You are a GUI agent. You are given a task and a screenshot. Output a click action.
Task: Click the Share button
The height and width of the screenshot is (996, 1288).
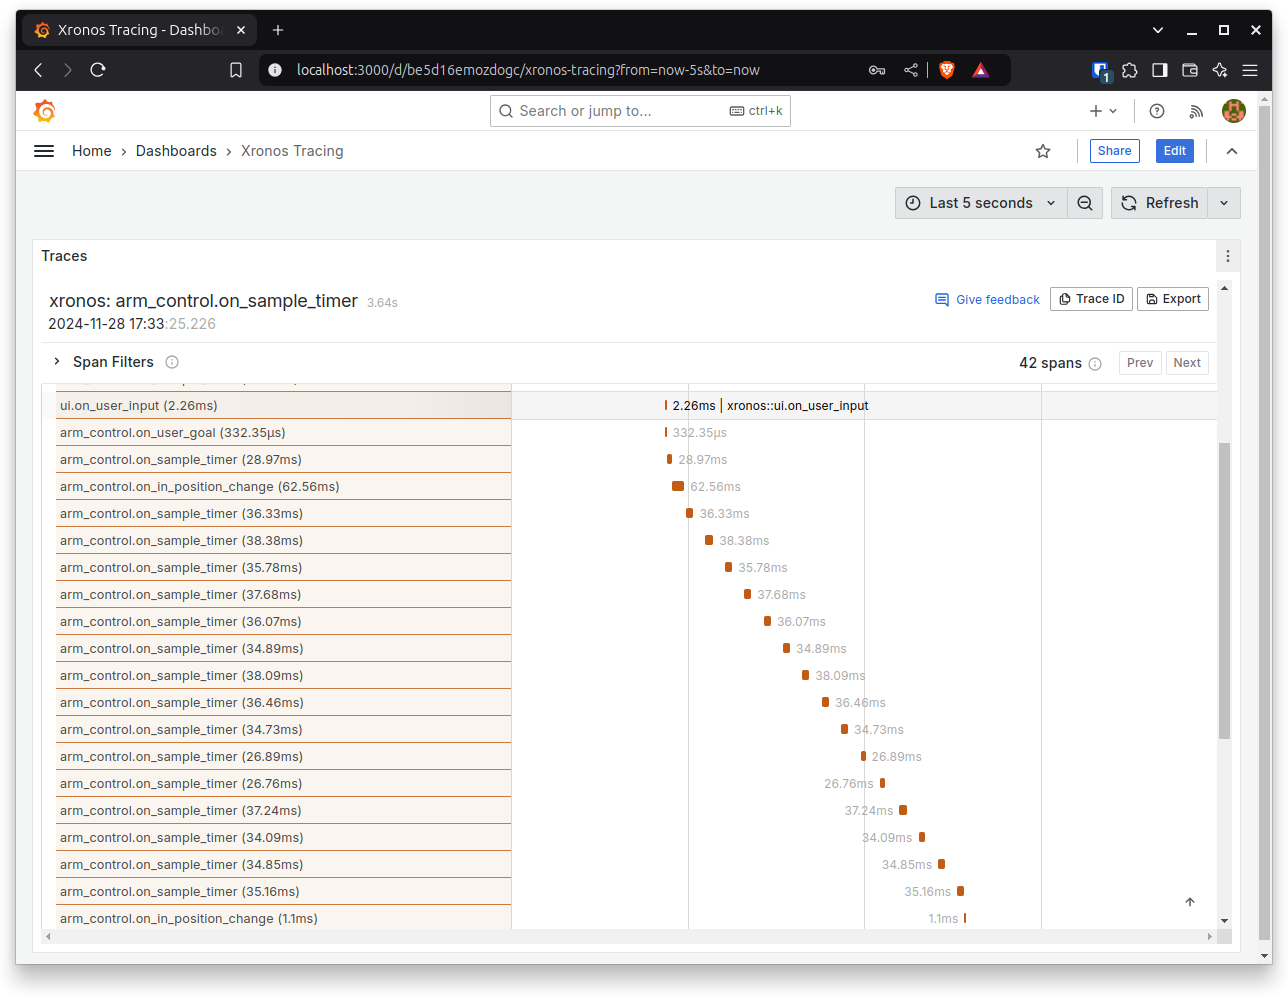coord(1115,151)
